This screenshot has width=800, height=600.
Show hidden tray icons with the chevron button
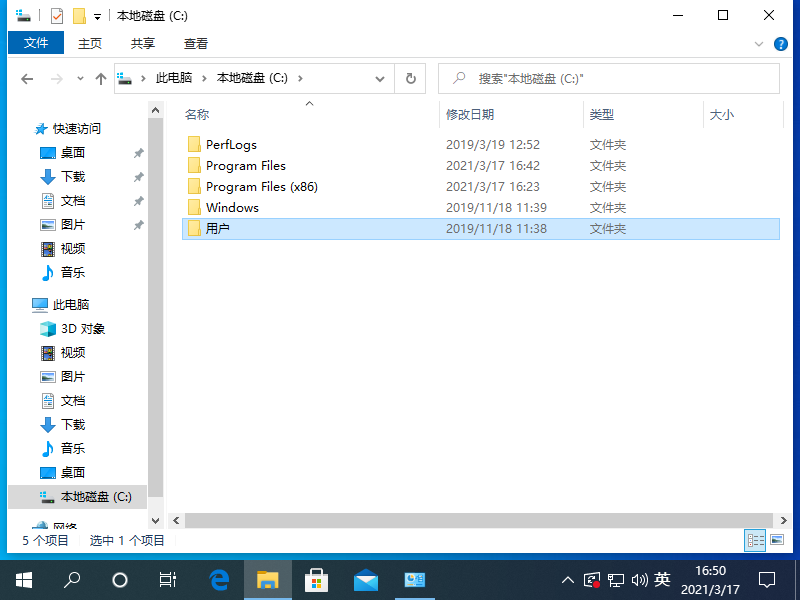pyautogui.click(x=567, y=579)
